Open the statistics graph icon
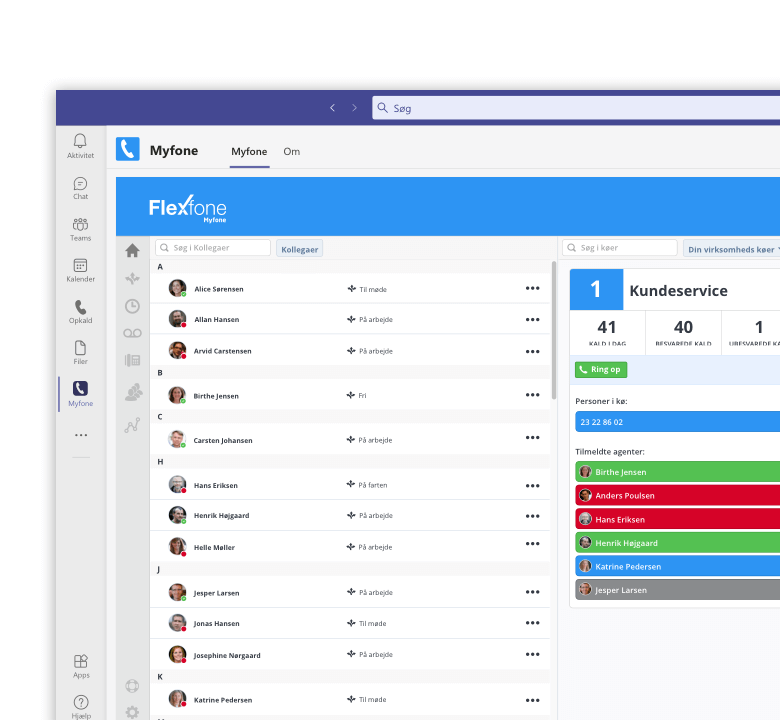Image resolution: width=780 pixels, height=720 pixels. (132, 425)
